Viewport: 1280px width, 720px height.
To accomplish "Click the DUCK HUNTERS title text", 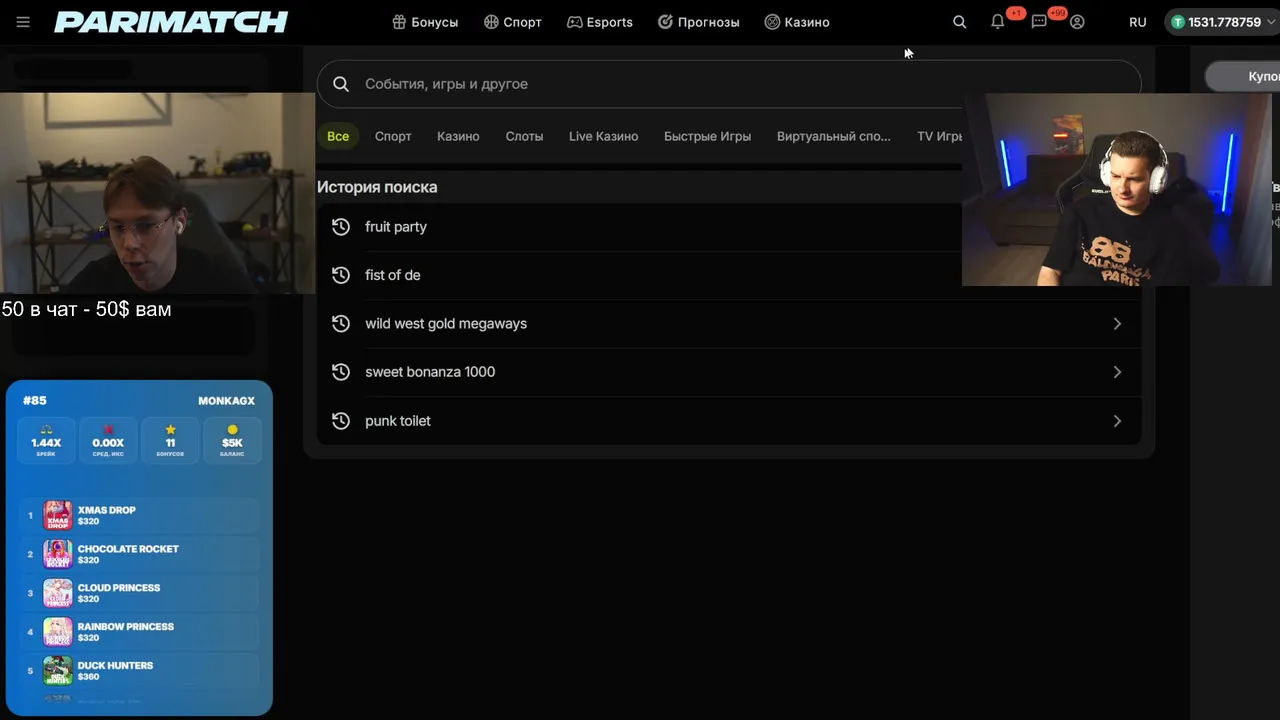I will [x=116, y=666].
